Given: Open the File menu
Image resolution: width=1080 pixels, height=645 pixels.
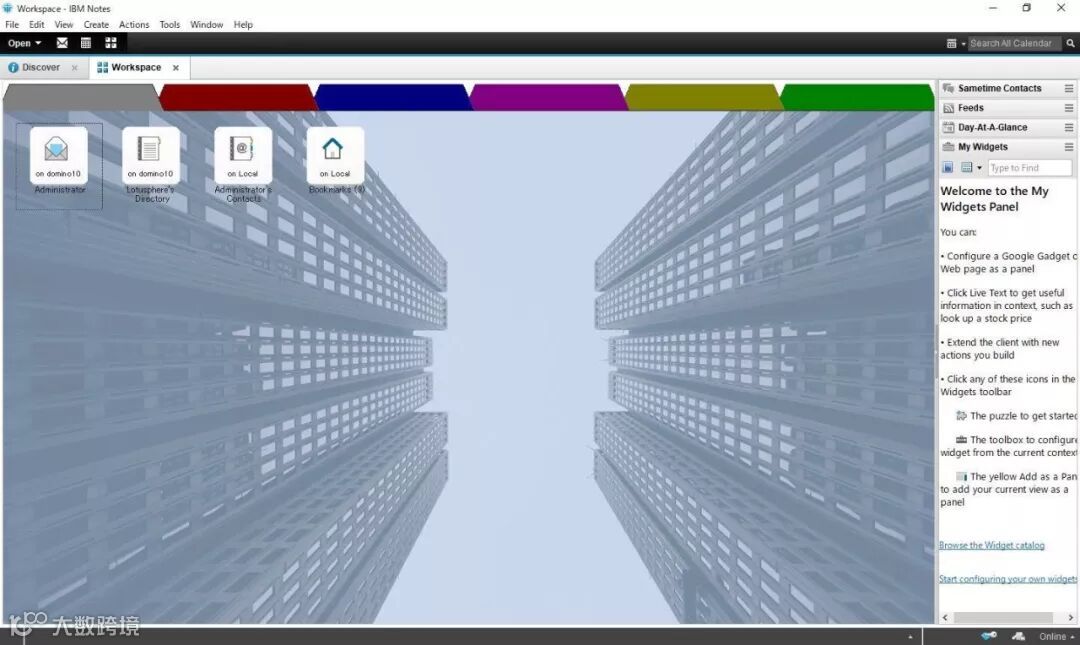Looking at the screenshot, I should click(12, 24).
